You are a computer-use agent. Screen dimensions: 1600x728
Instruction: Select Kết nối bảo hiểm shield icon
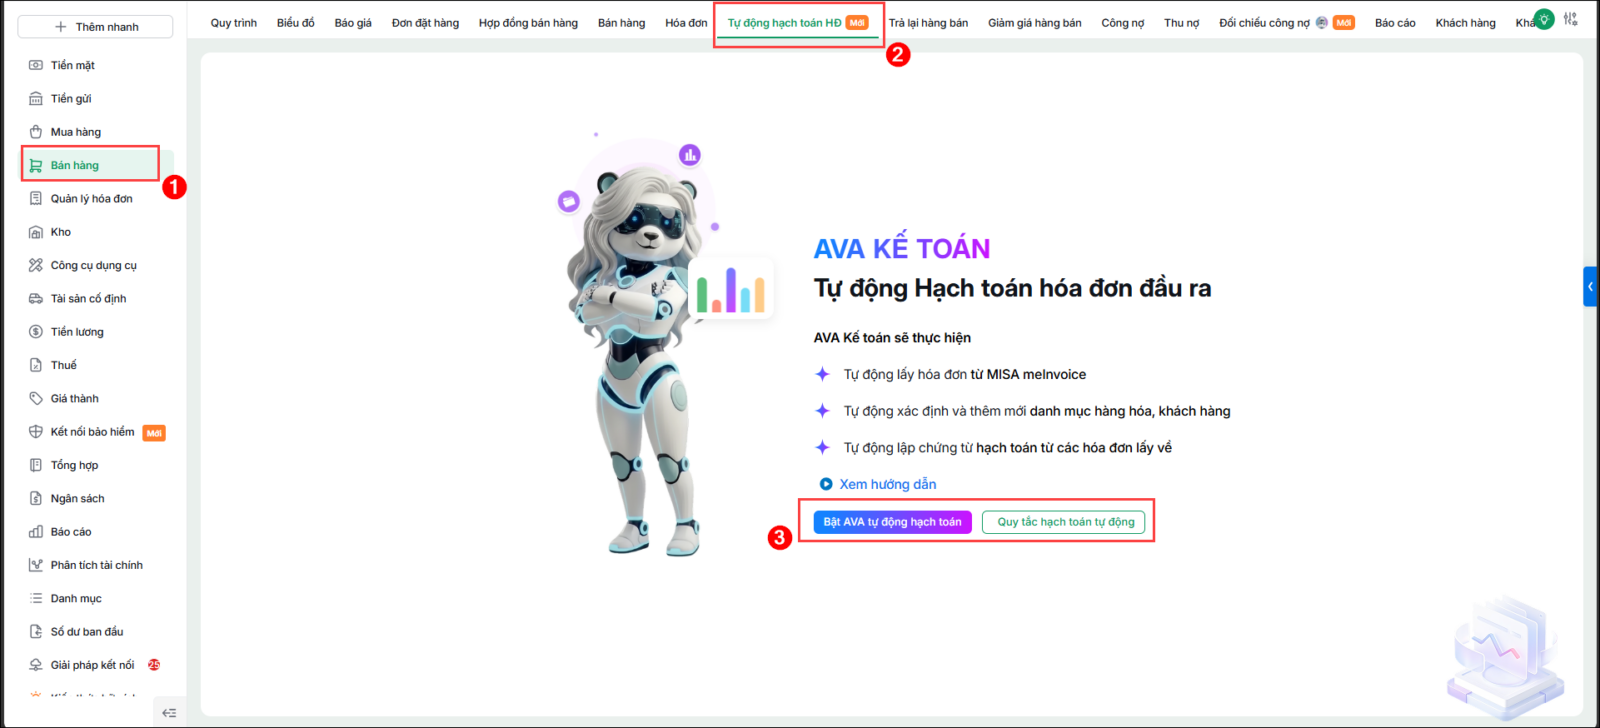click(36, 432)
